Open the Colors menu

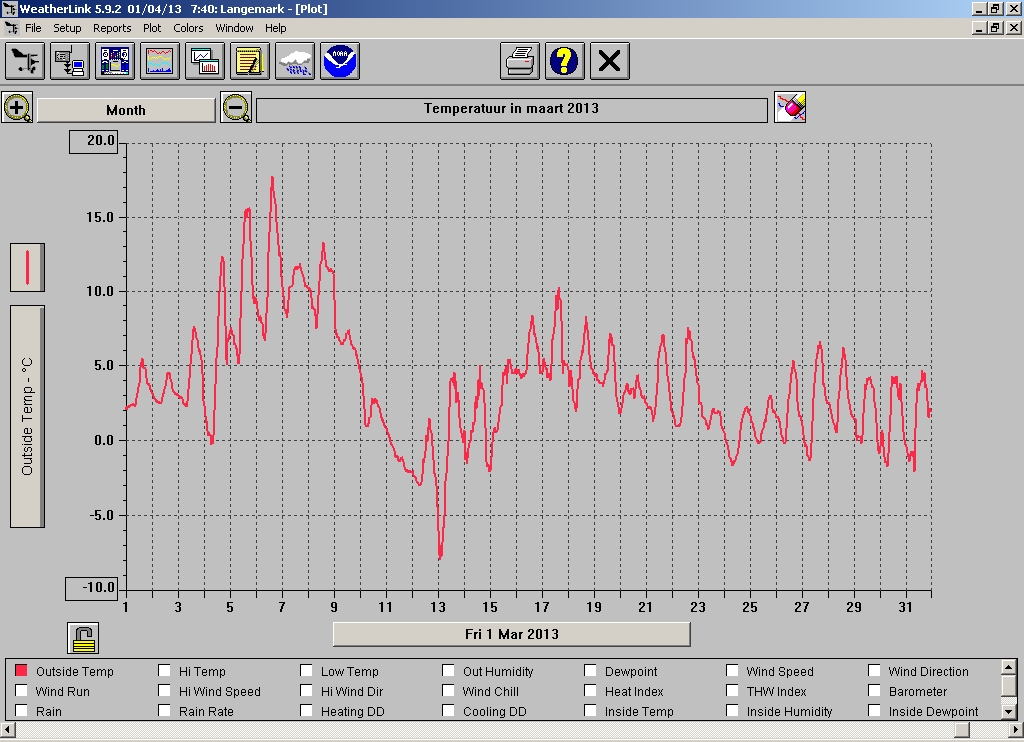coord(188,28)
